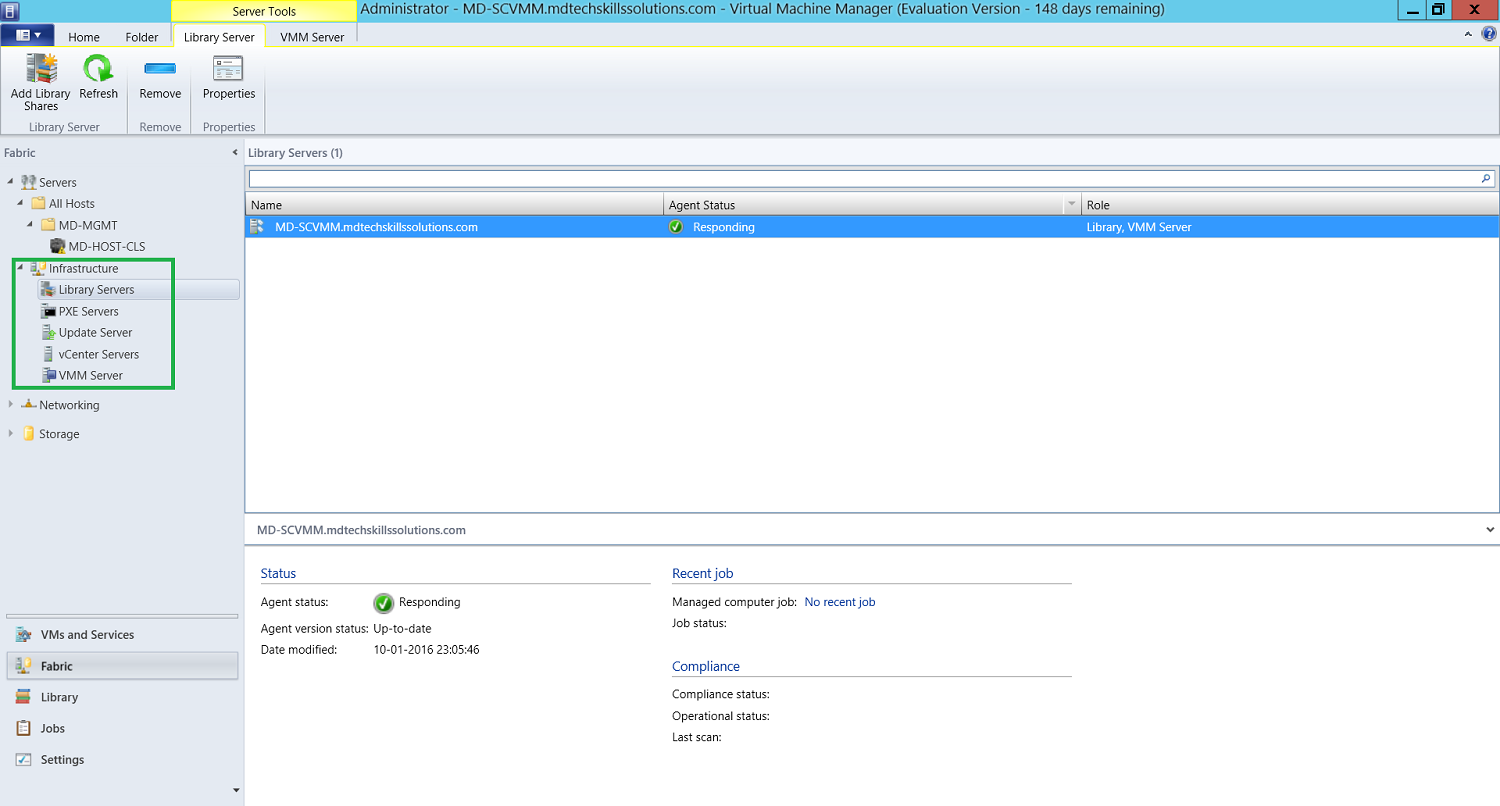Click the search magnifier icon
The image size is (1500, 806).
click(x=1487, y=178)
